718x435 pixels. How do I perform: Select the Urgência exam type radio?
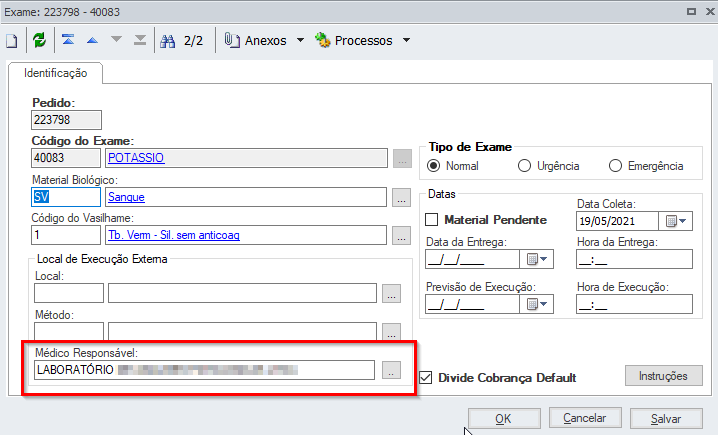(x=524, y=166)
